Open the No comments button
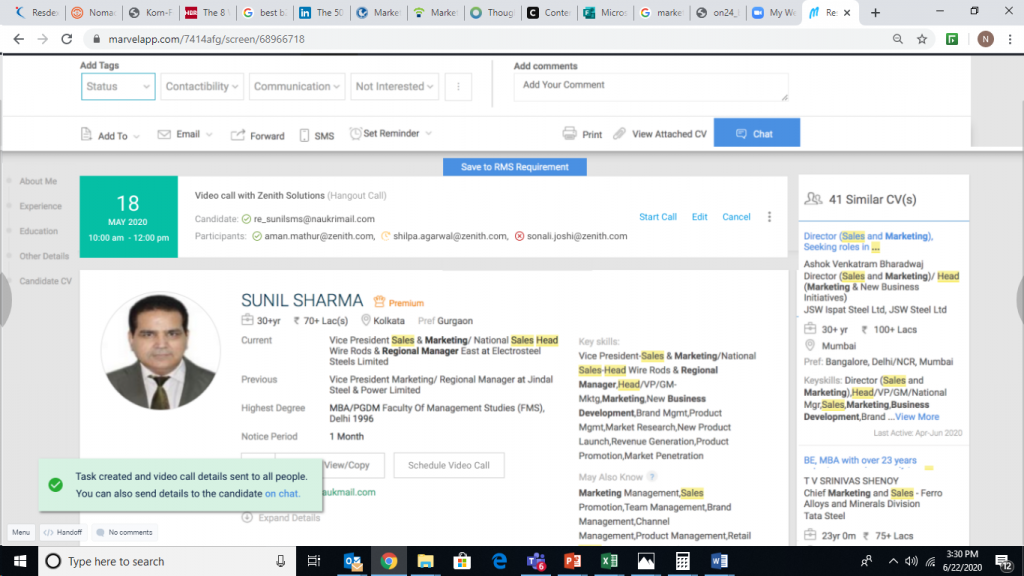This screenshot has width=1024, height=576. (x=124, y=532)
